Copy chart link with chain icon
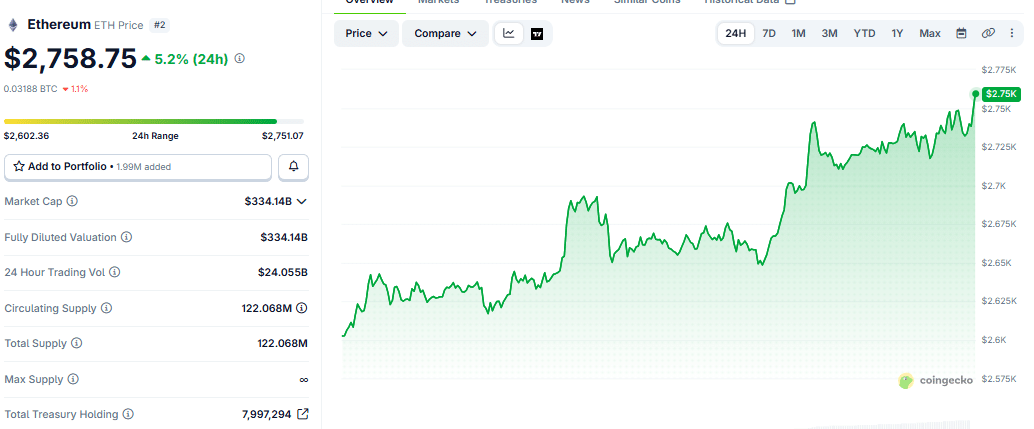 (988, 34)
